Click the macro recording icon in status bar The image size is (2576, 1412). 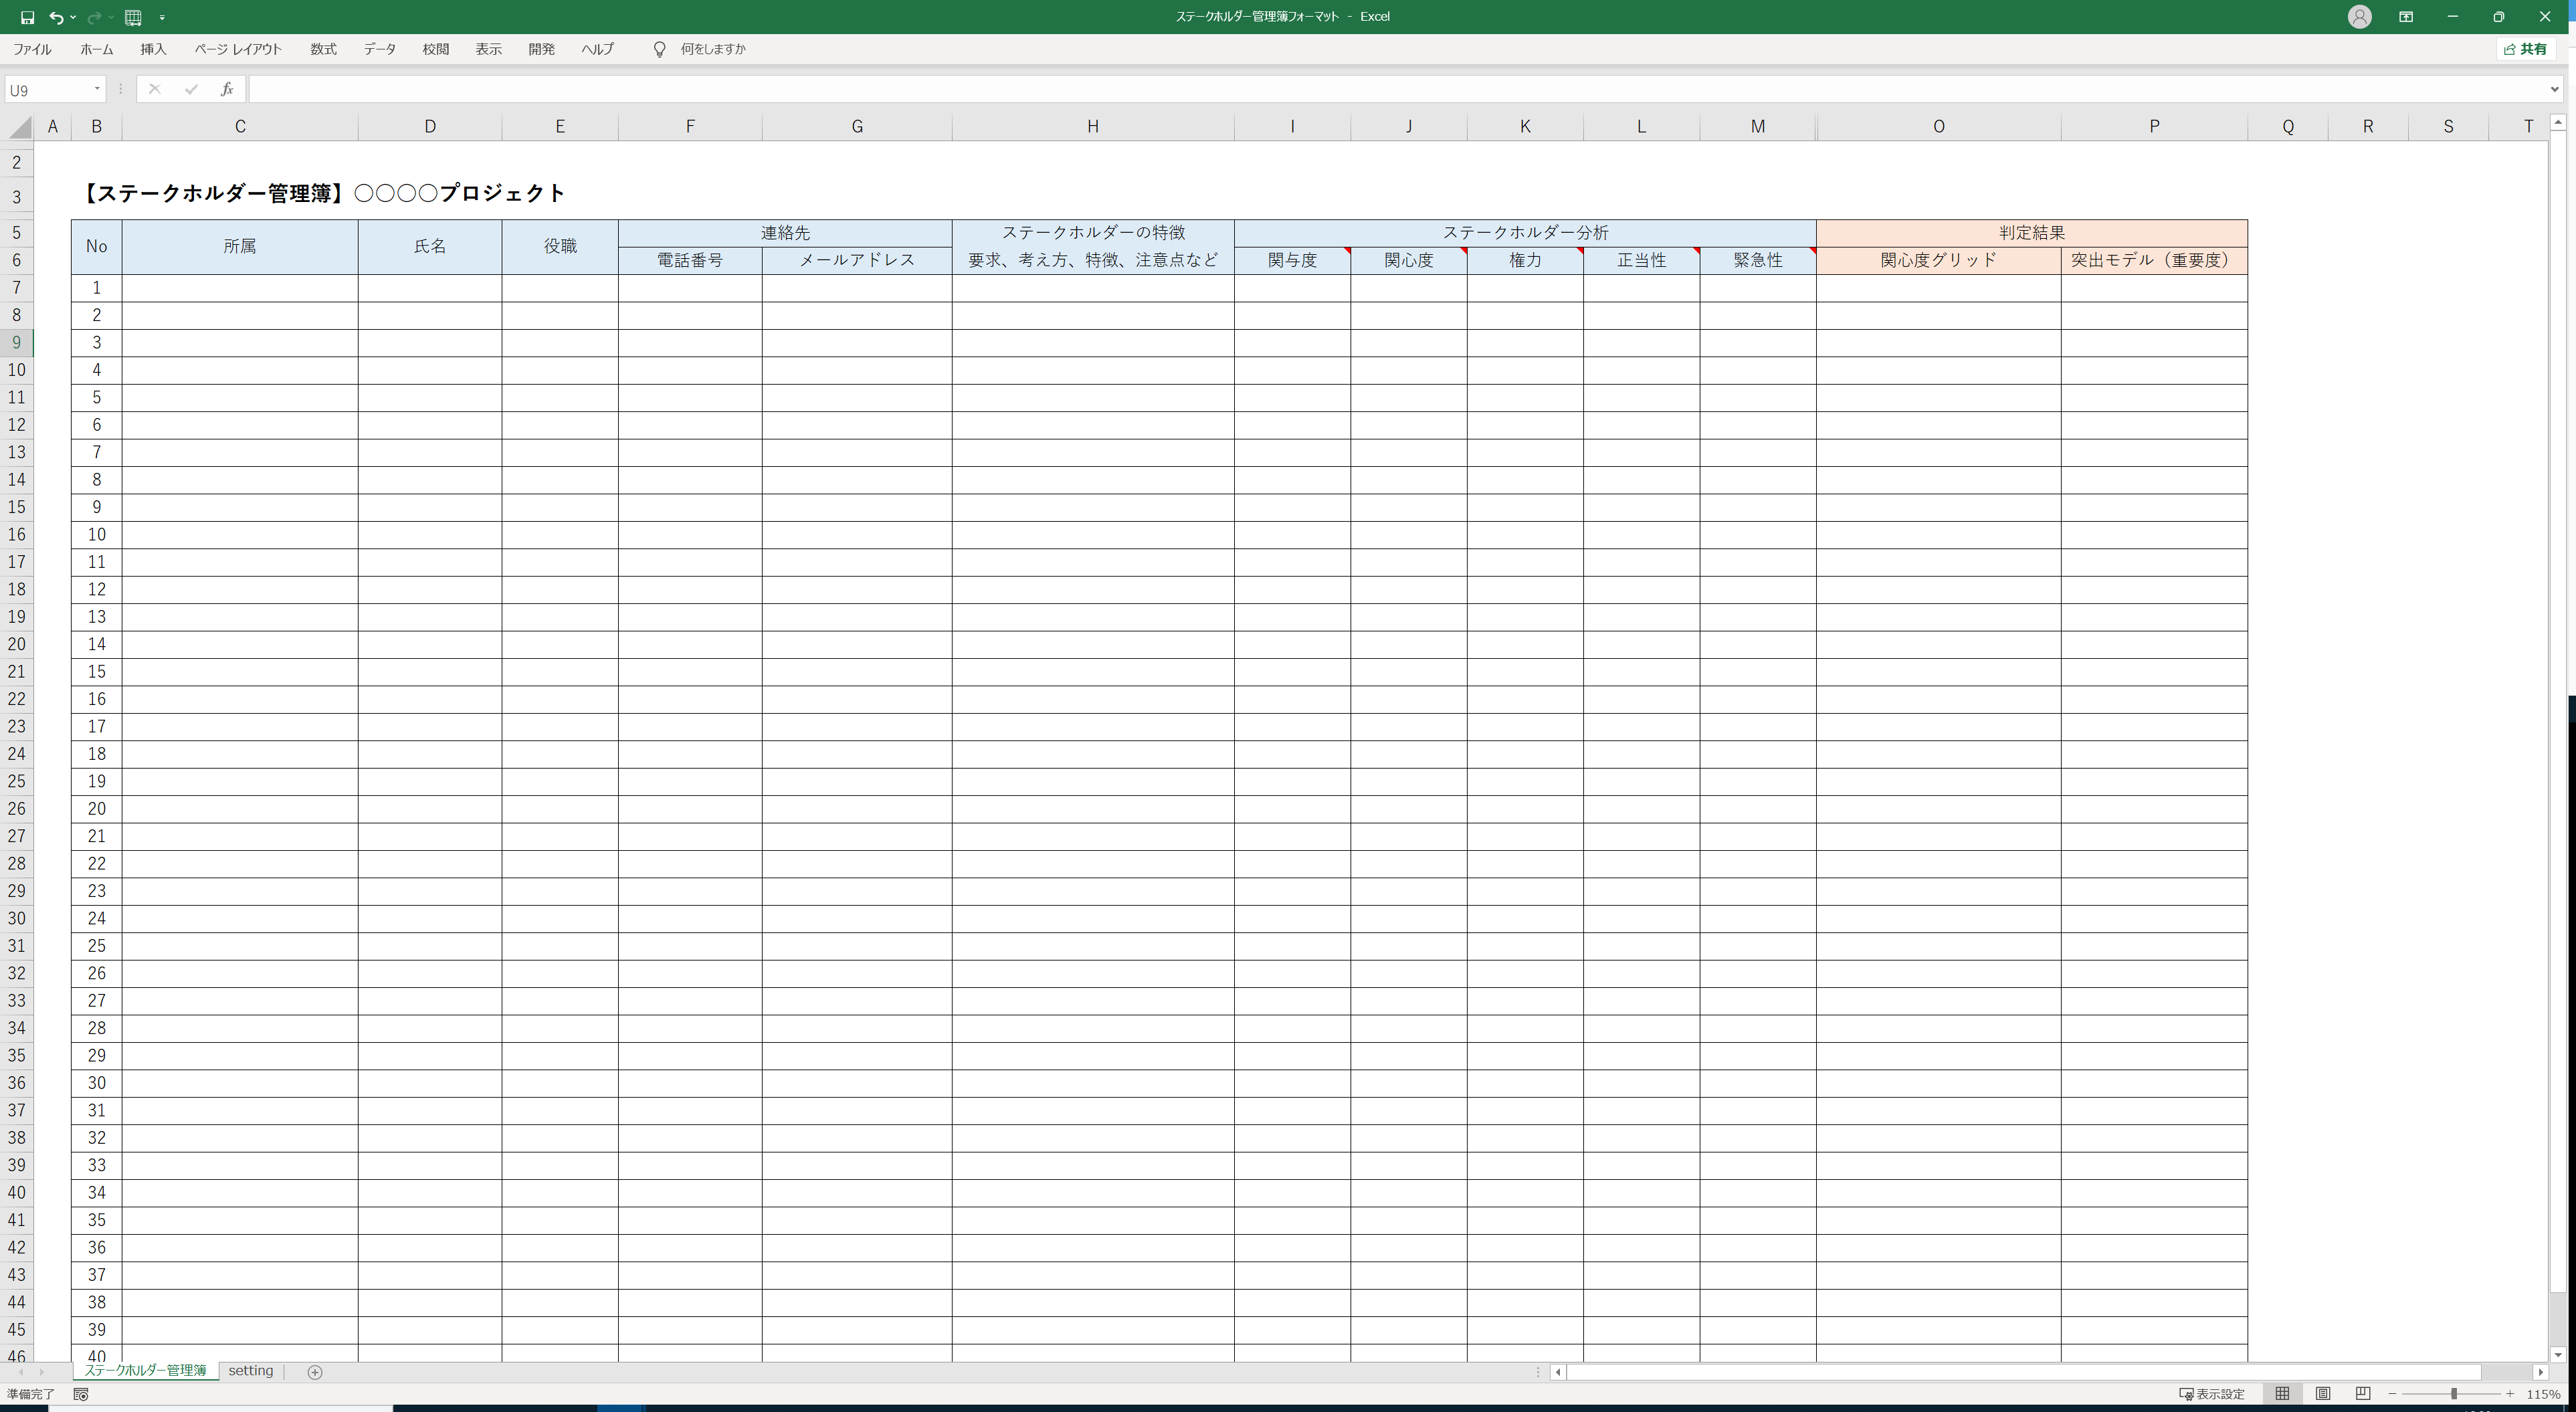point(81,1394)
